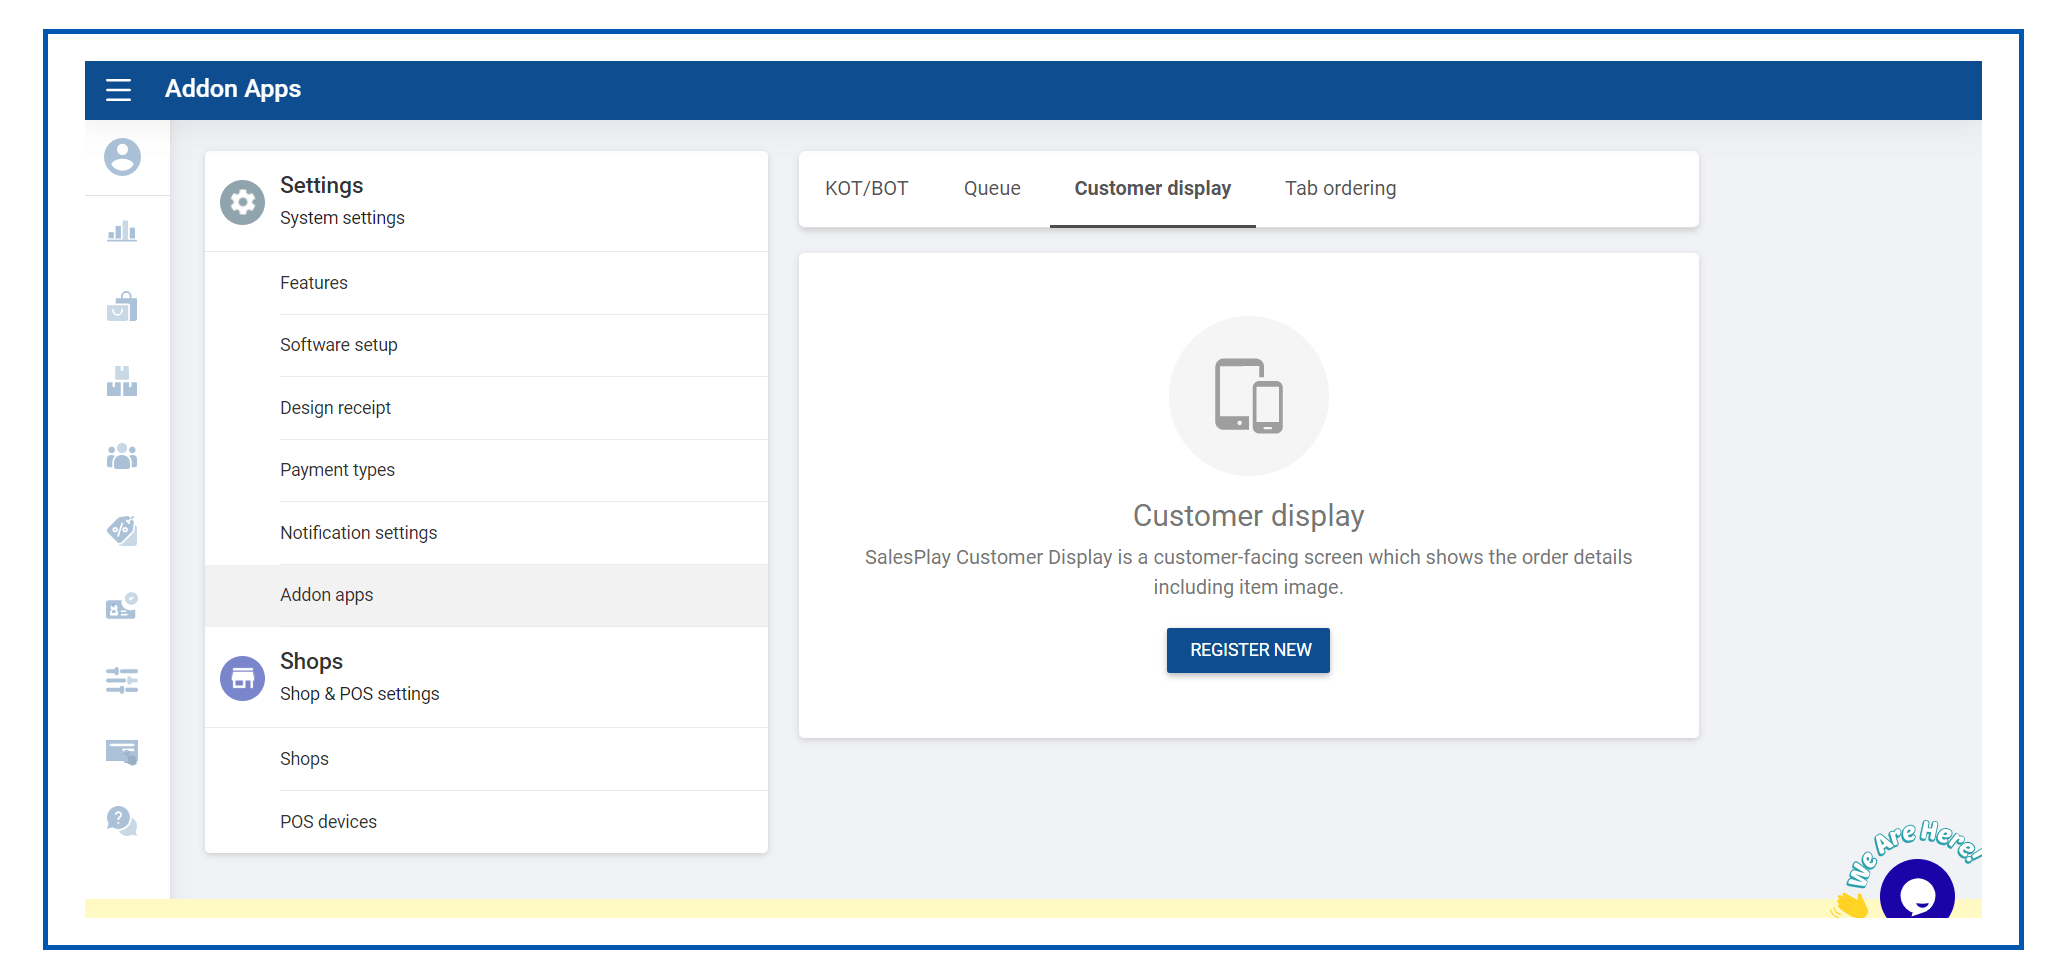
Task: Open the shopping bags sales icon
Action: point(122,307)
